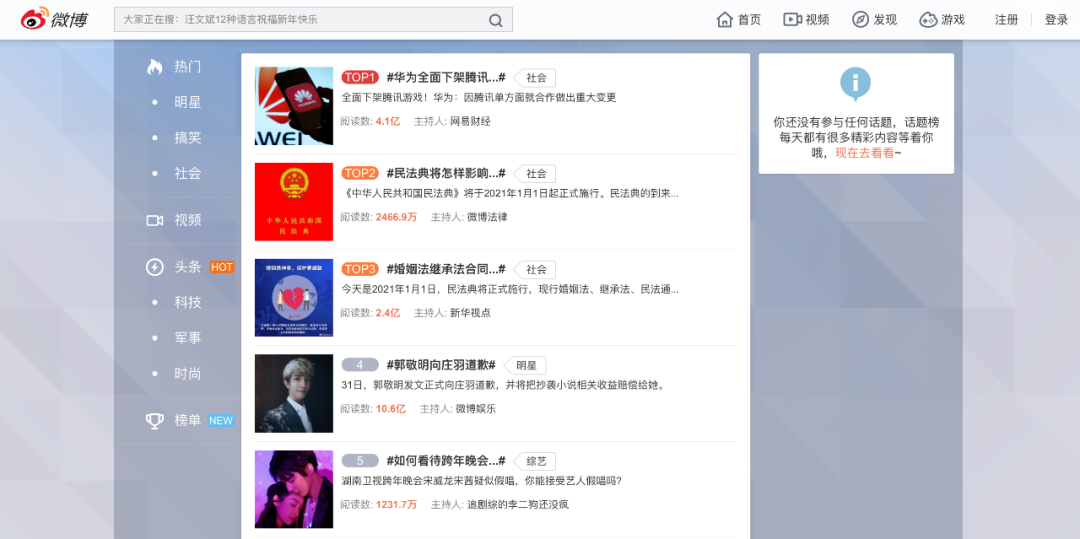Click host name 追剧综的李二狗还没疯
The height and width of the screenshot is (539, 1080).
point(518,505)
